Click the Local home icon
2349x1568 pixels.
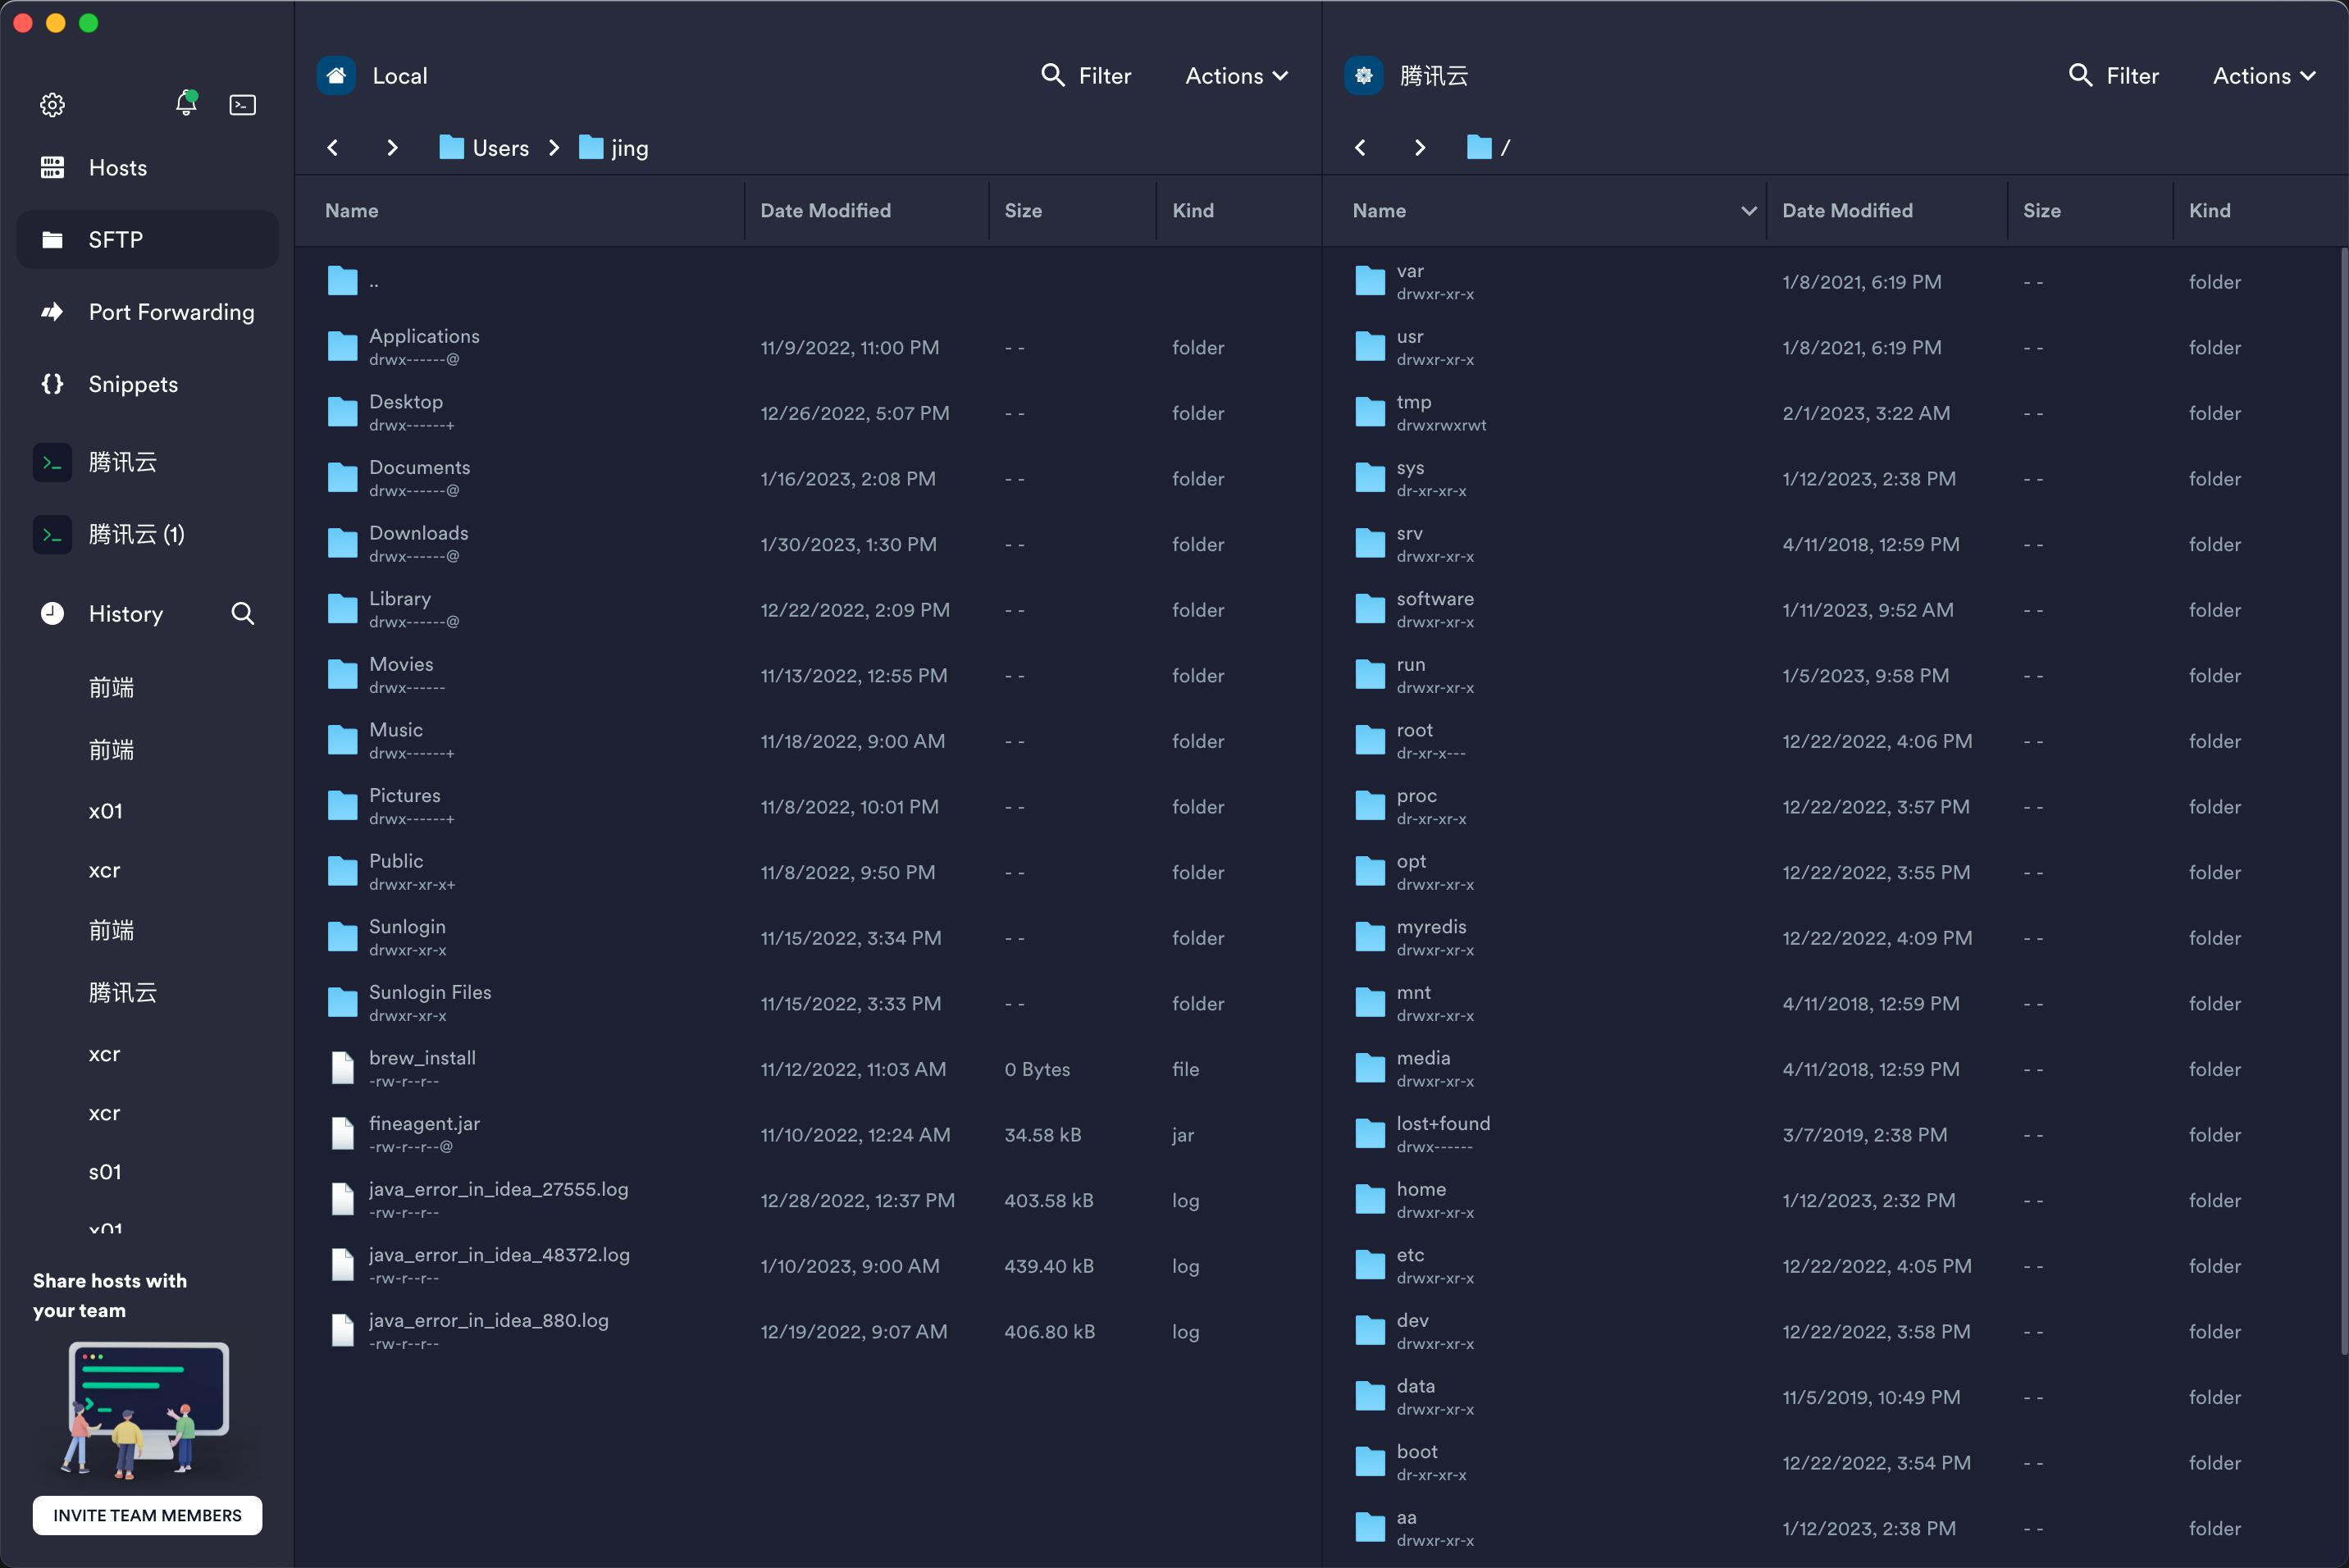(336, 75)
